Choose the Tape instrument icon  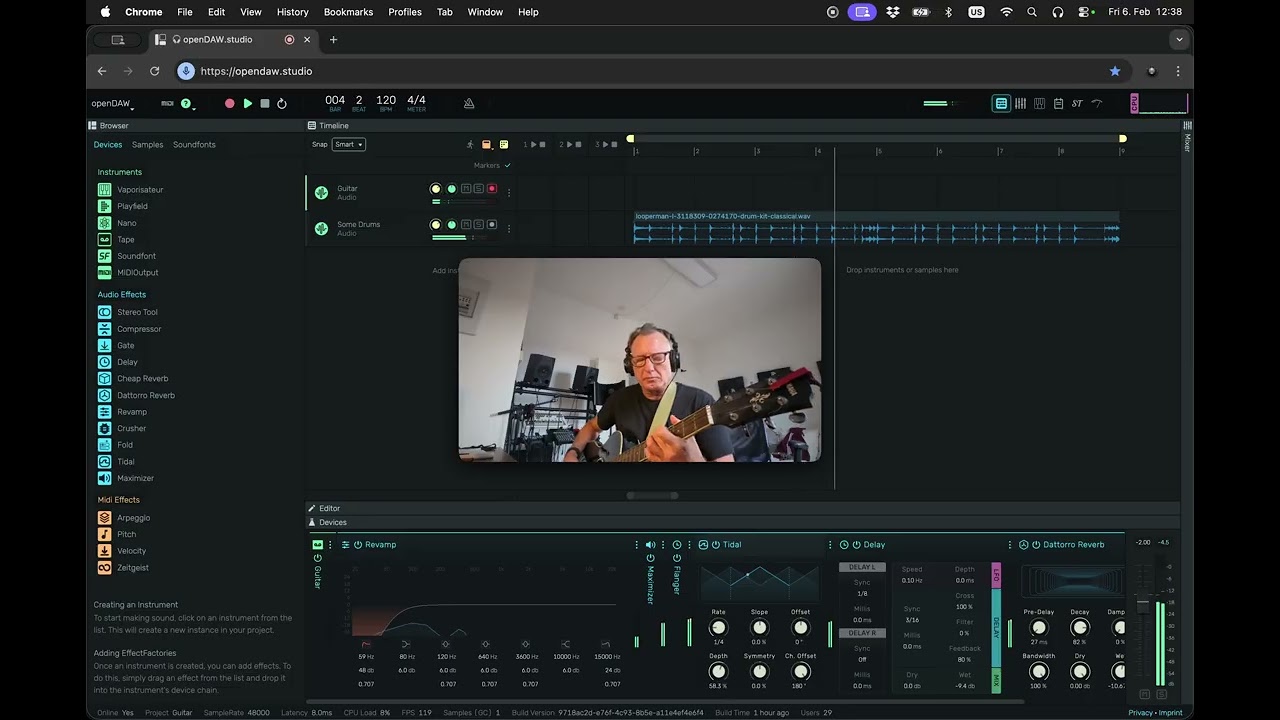point(104,240)
